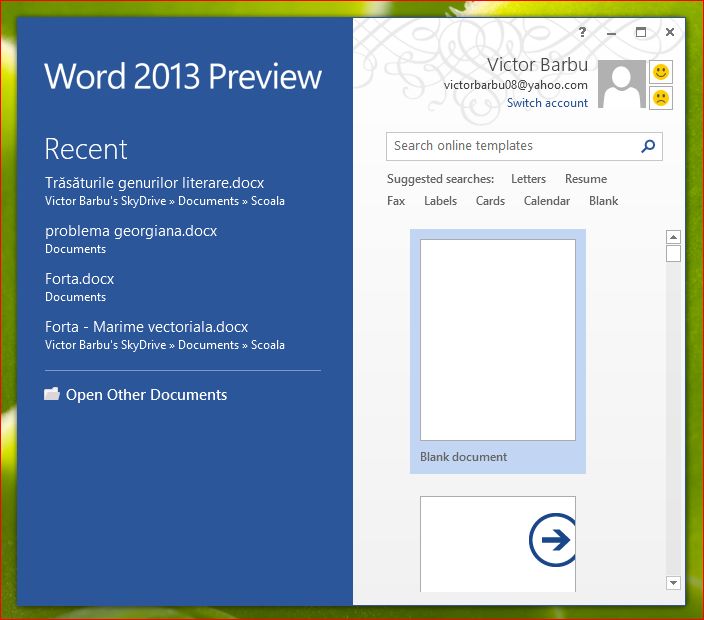Screen dimensions: 704x620
Task: Open recent file Trăsăturile genurilor literare.docx
Action: pyautogui.click(x=164, y=191)
